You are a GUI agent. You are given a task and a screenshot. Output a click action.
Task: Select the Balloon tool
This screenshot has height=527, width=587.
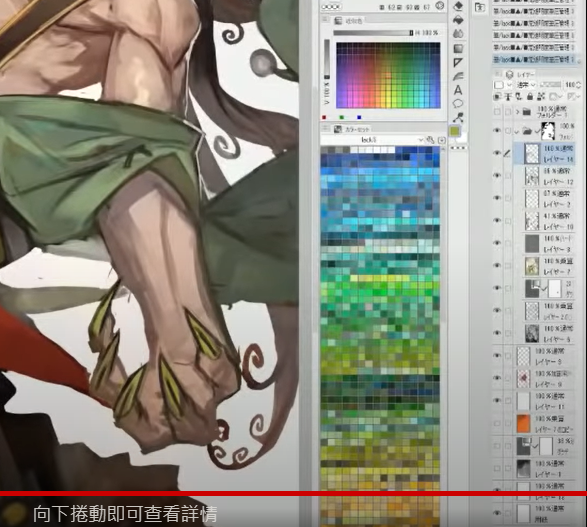coord(458,104)
